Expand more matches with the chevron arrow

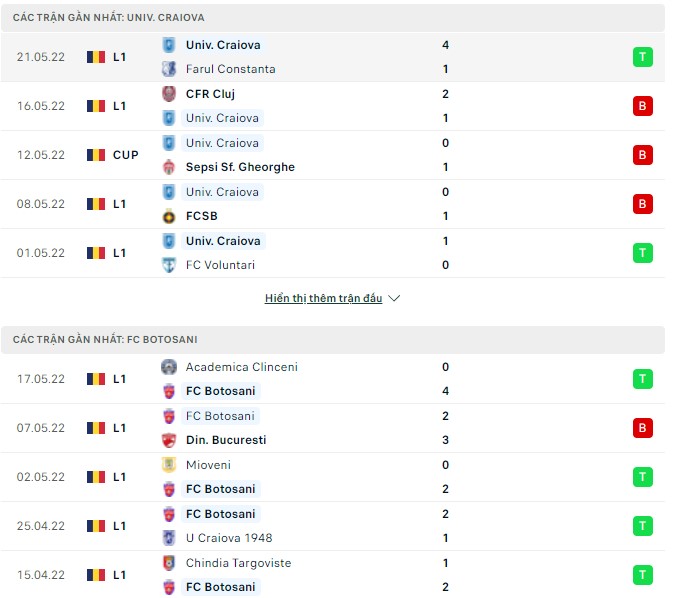pyautogui.click(x=394, y=298)
